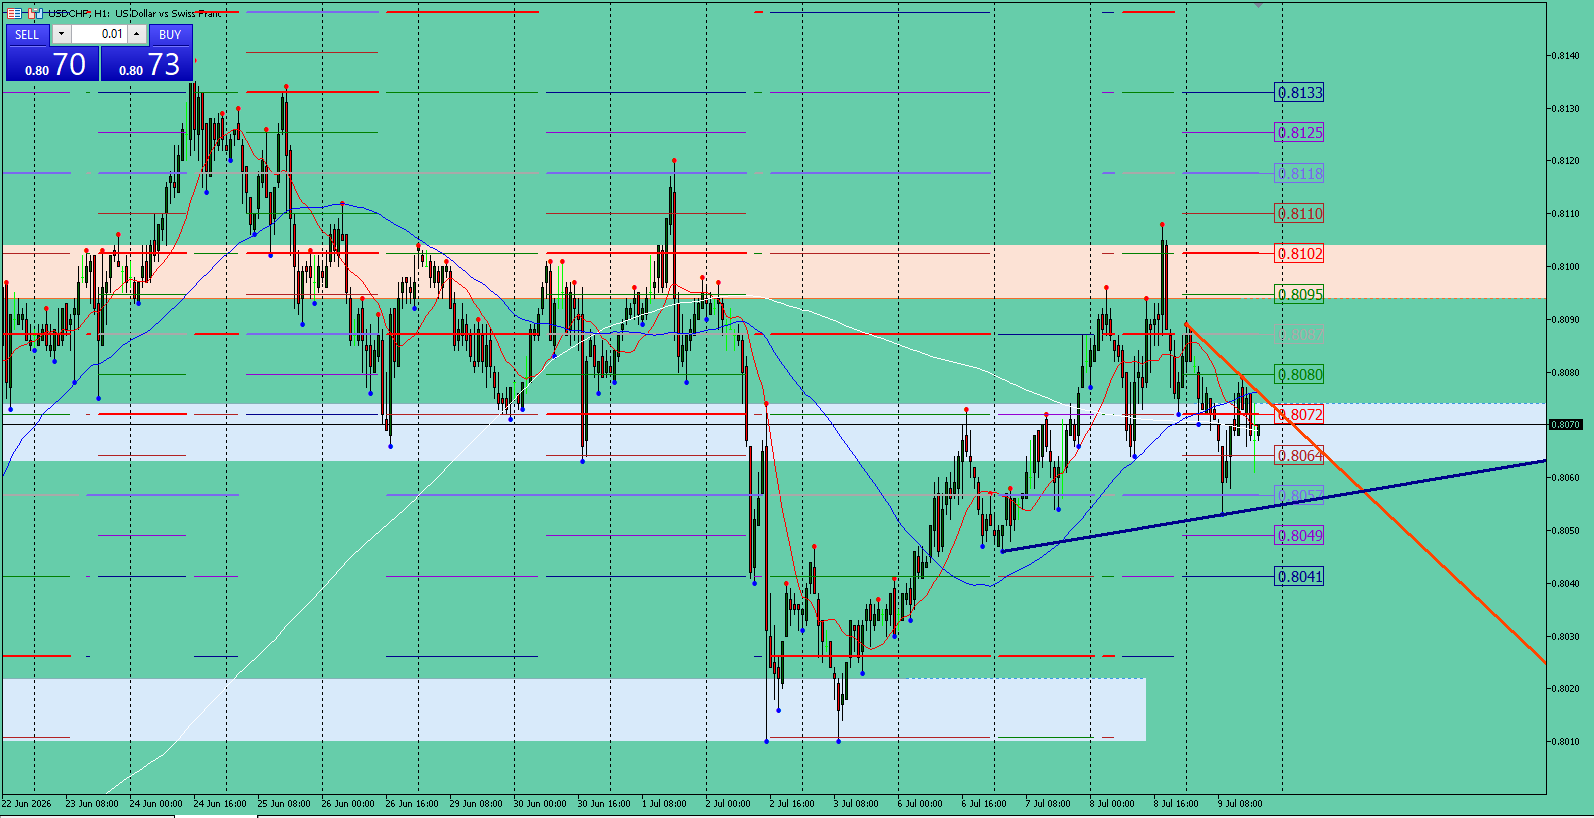Select the chart title 'USDCHP, H1: US Dollar vs Swiss Franc'

[x=135, y=13]
